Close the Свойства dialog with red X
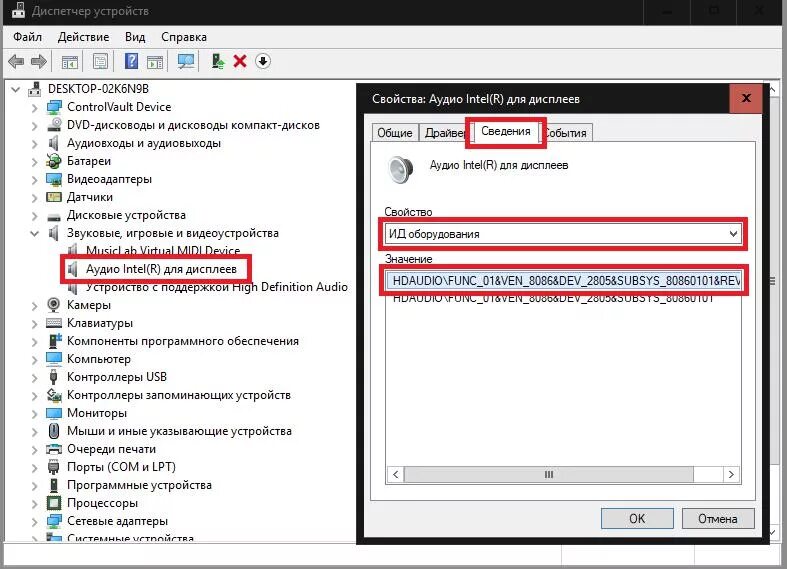The image size is (787, 569). point(746,98)
